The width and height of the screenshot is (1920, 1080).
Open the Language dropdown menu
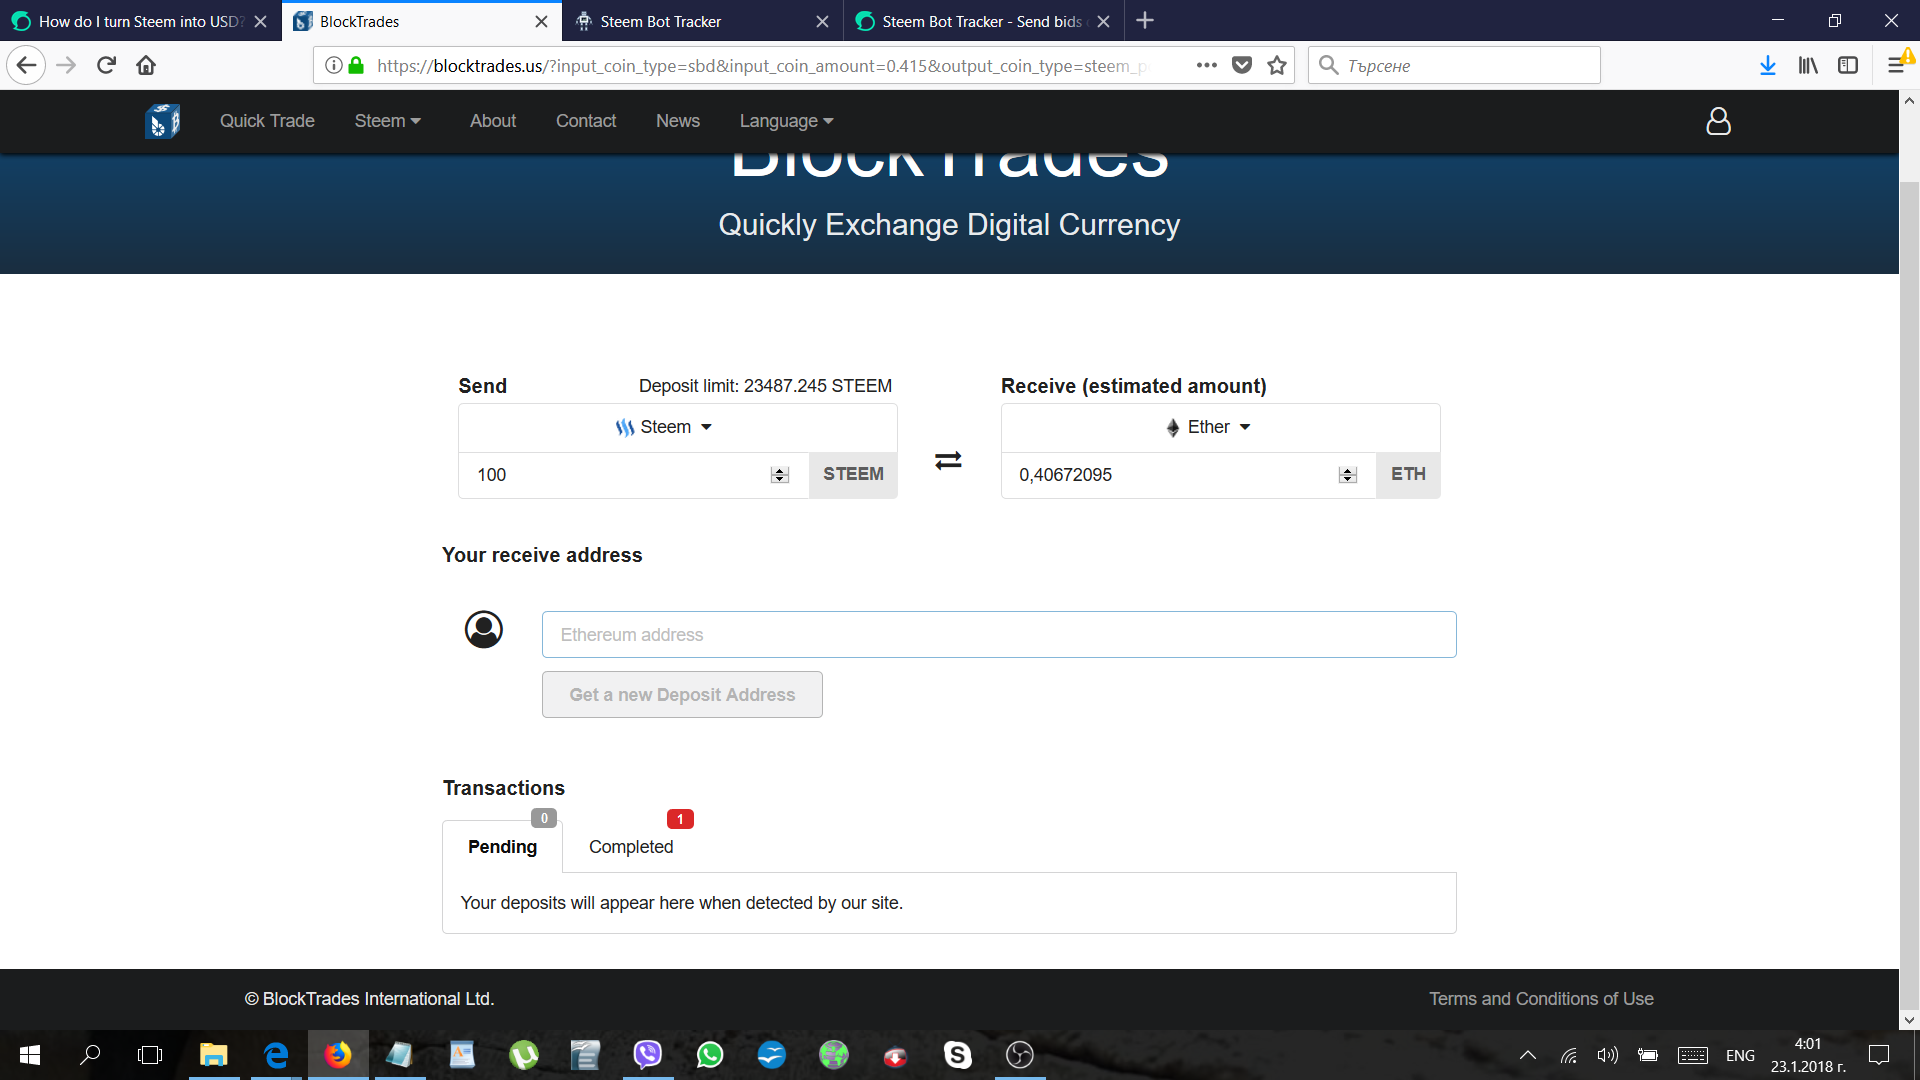[786, 121]
